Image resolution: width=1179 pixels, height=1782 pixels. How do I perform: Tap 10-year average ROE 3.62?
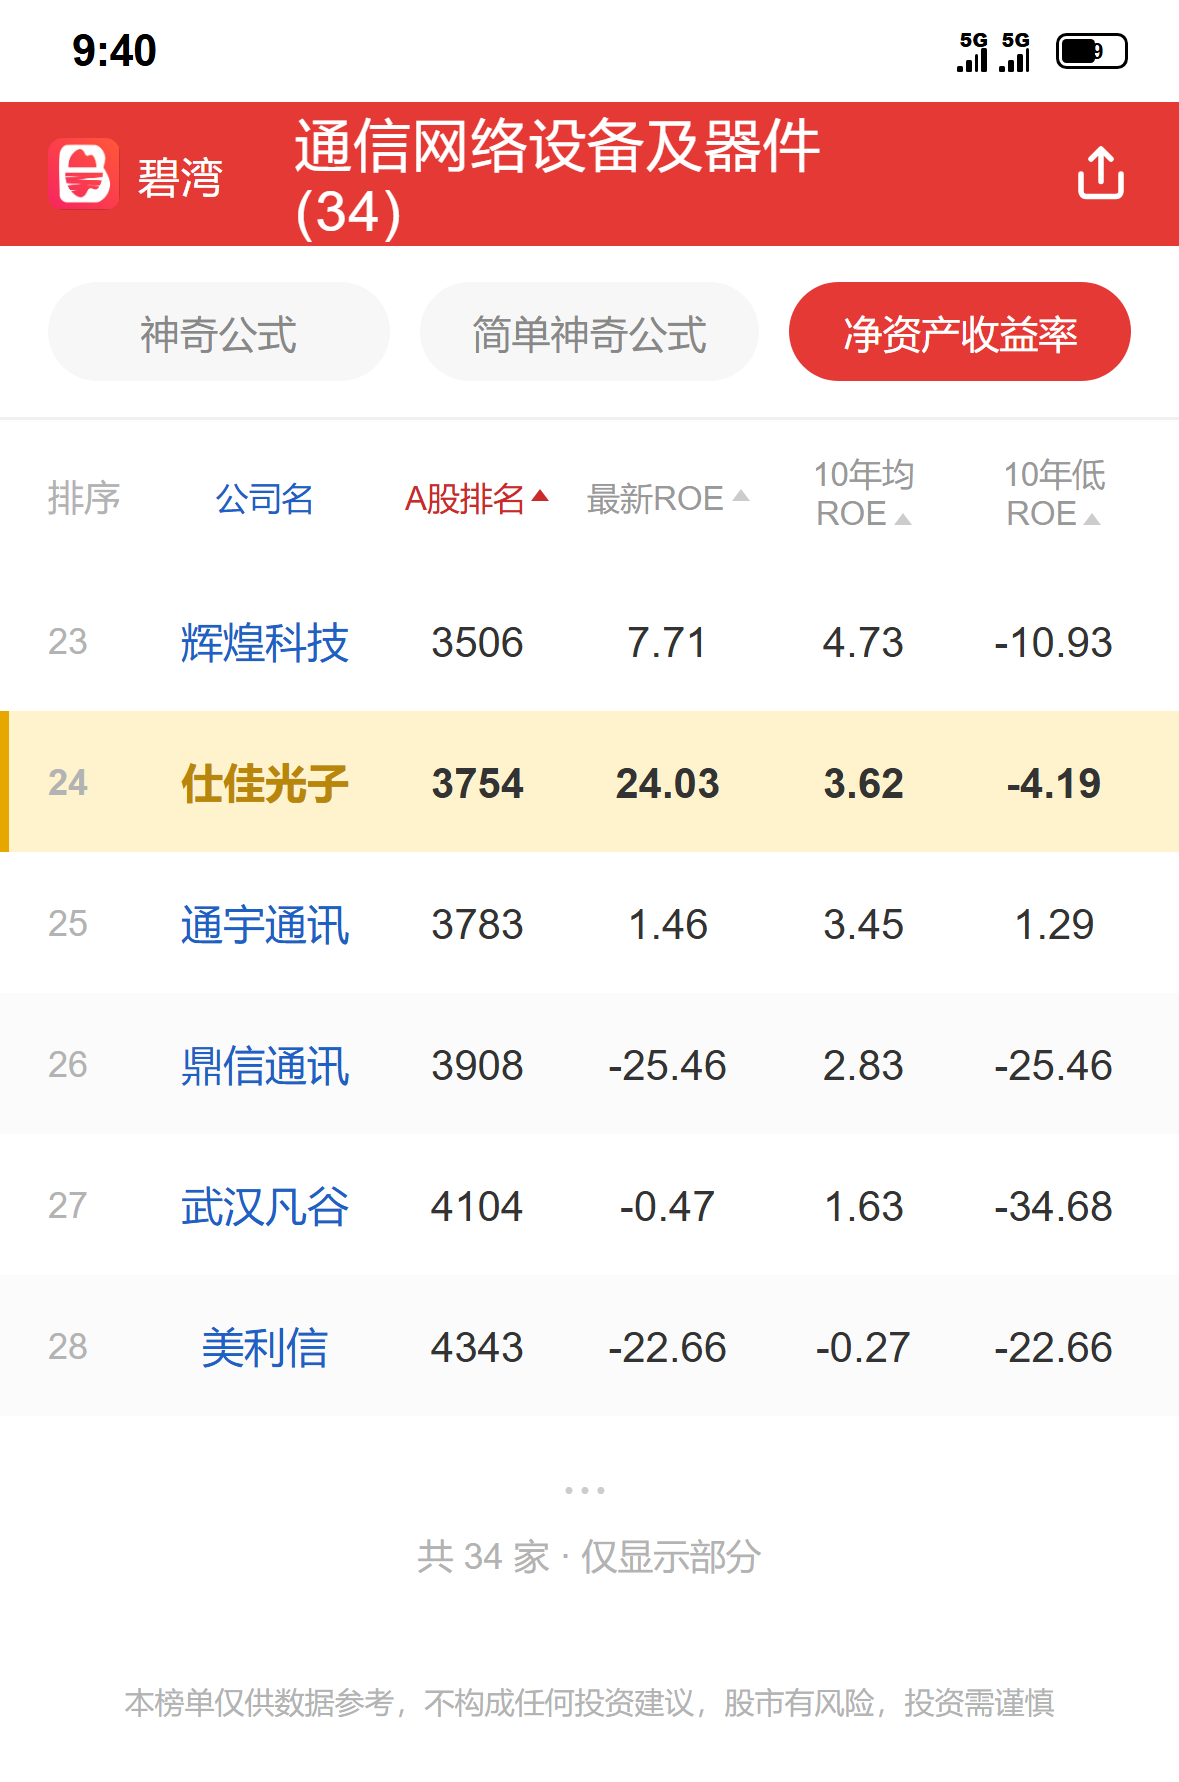863,783
